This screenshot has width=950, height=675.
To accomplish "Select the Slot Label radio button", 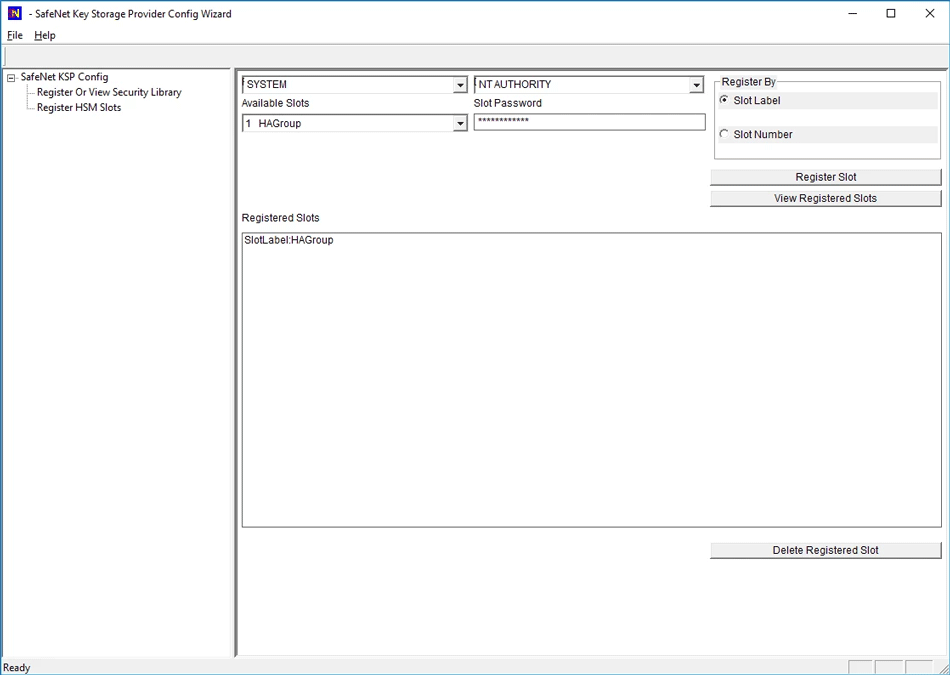I will pos(725,100).
